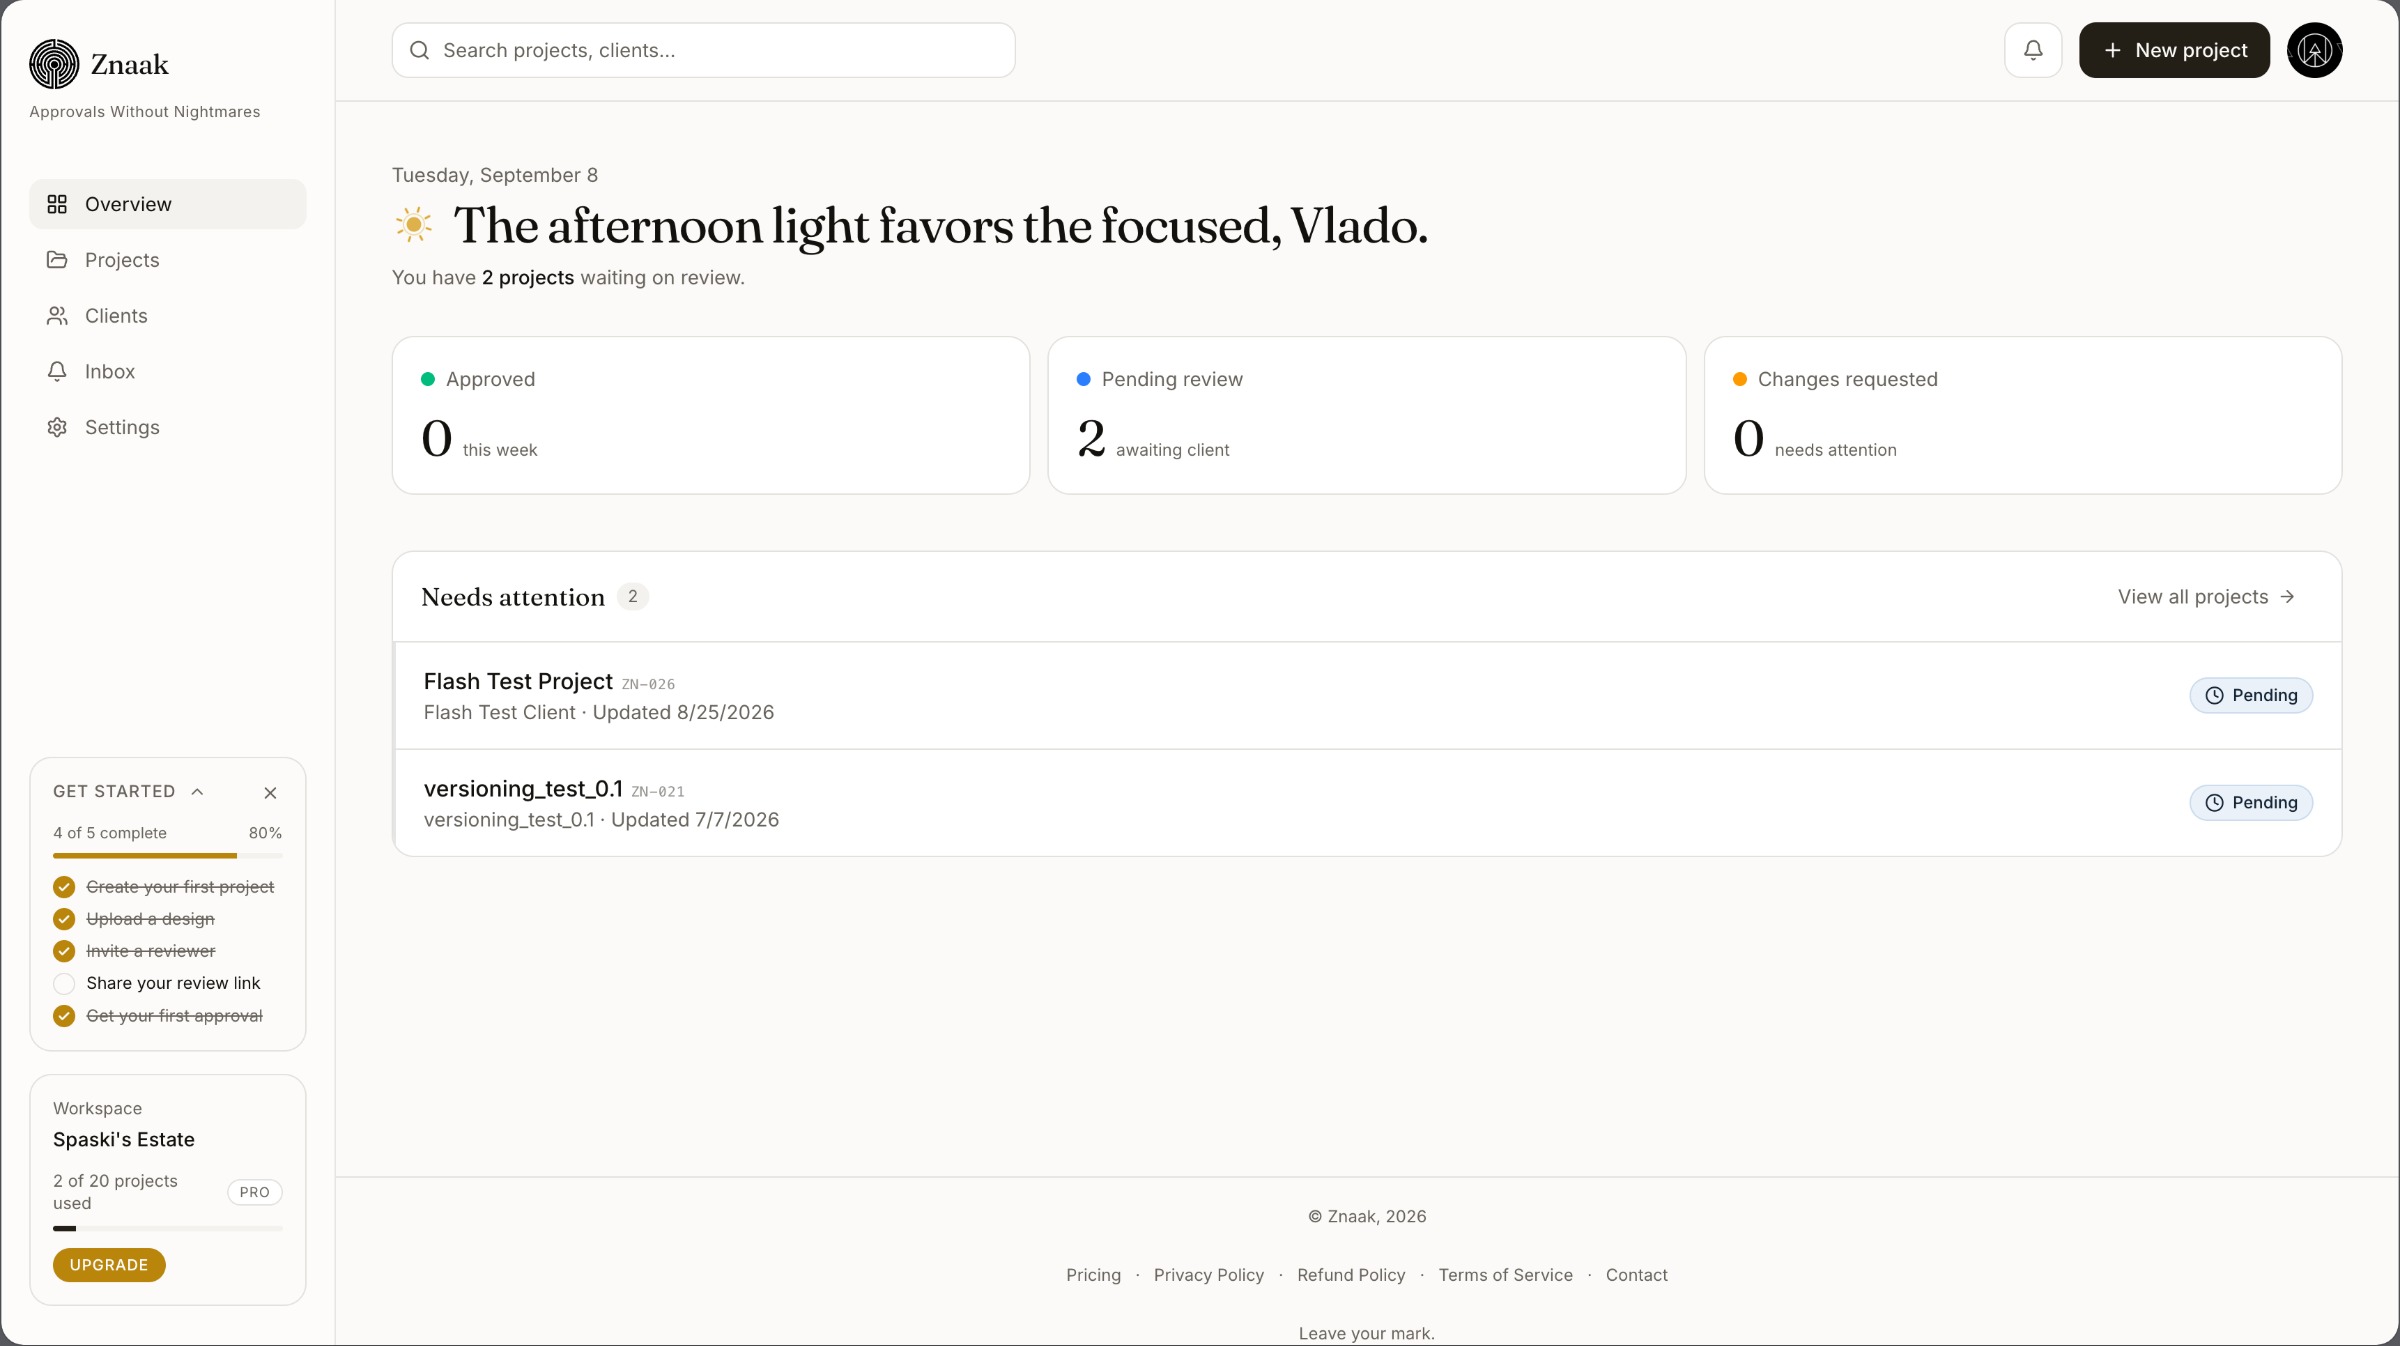Click the GET STARTED heading
This screenshot has width=2400, height=1346.
pyautogui.click(x=114, y=791)
